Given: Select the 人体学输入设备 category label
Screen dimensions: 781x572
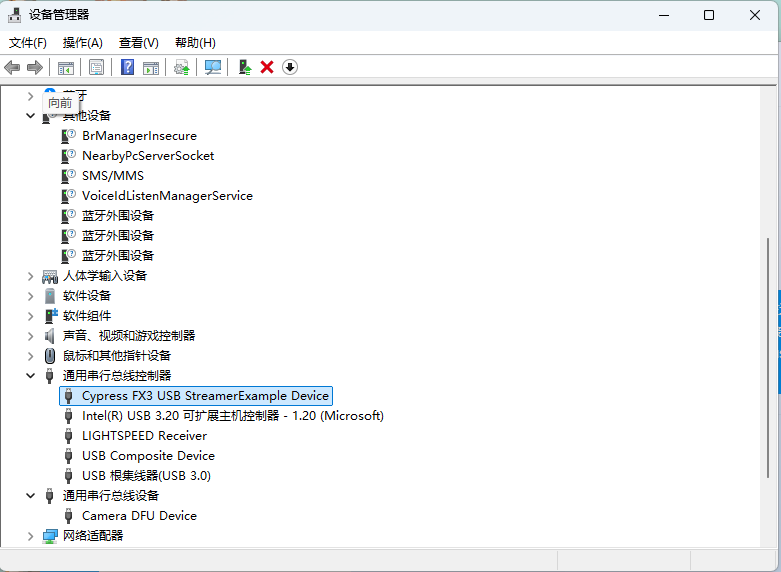Looking at the screenshot, I should [105, 276].
